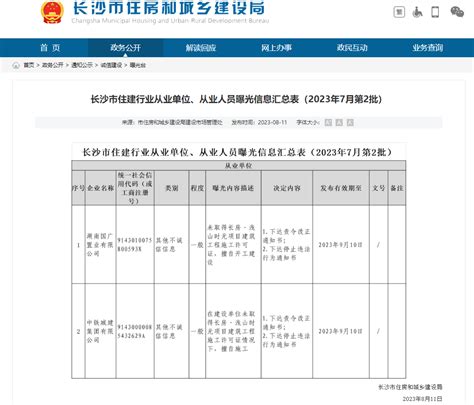Open the WeChat icon in header

point(457,12)
